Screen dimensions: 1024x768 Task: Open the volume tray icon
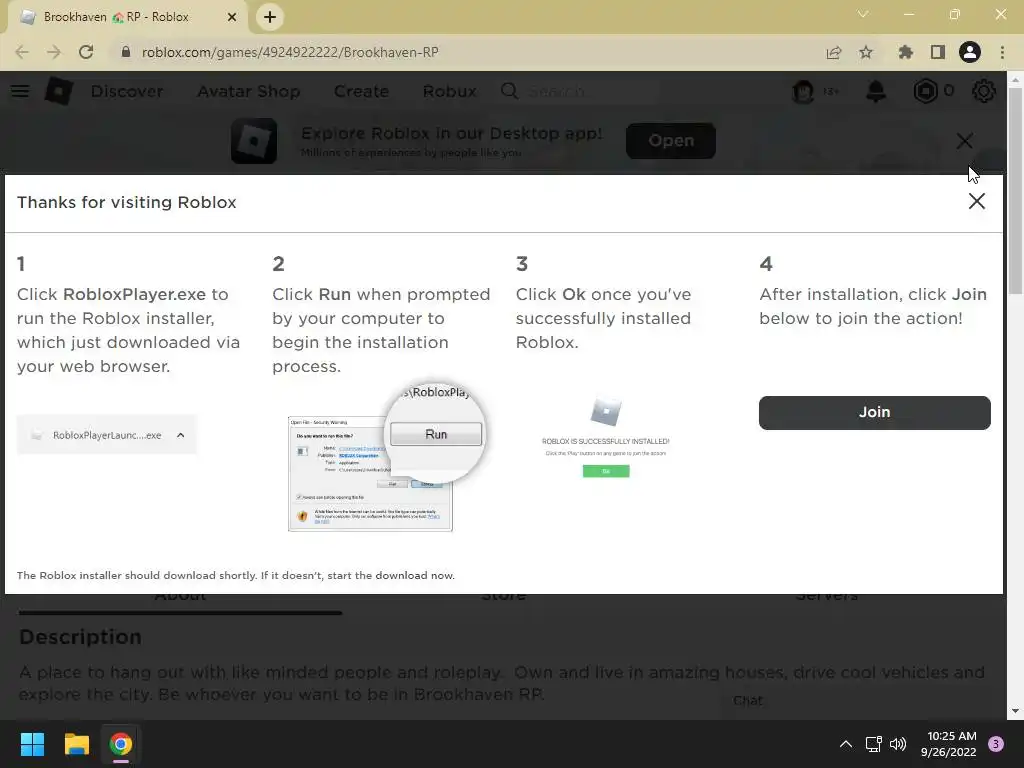[x=899, y=744]
